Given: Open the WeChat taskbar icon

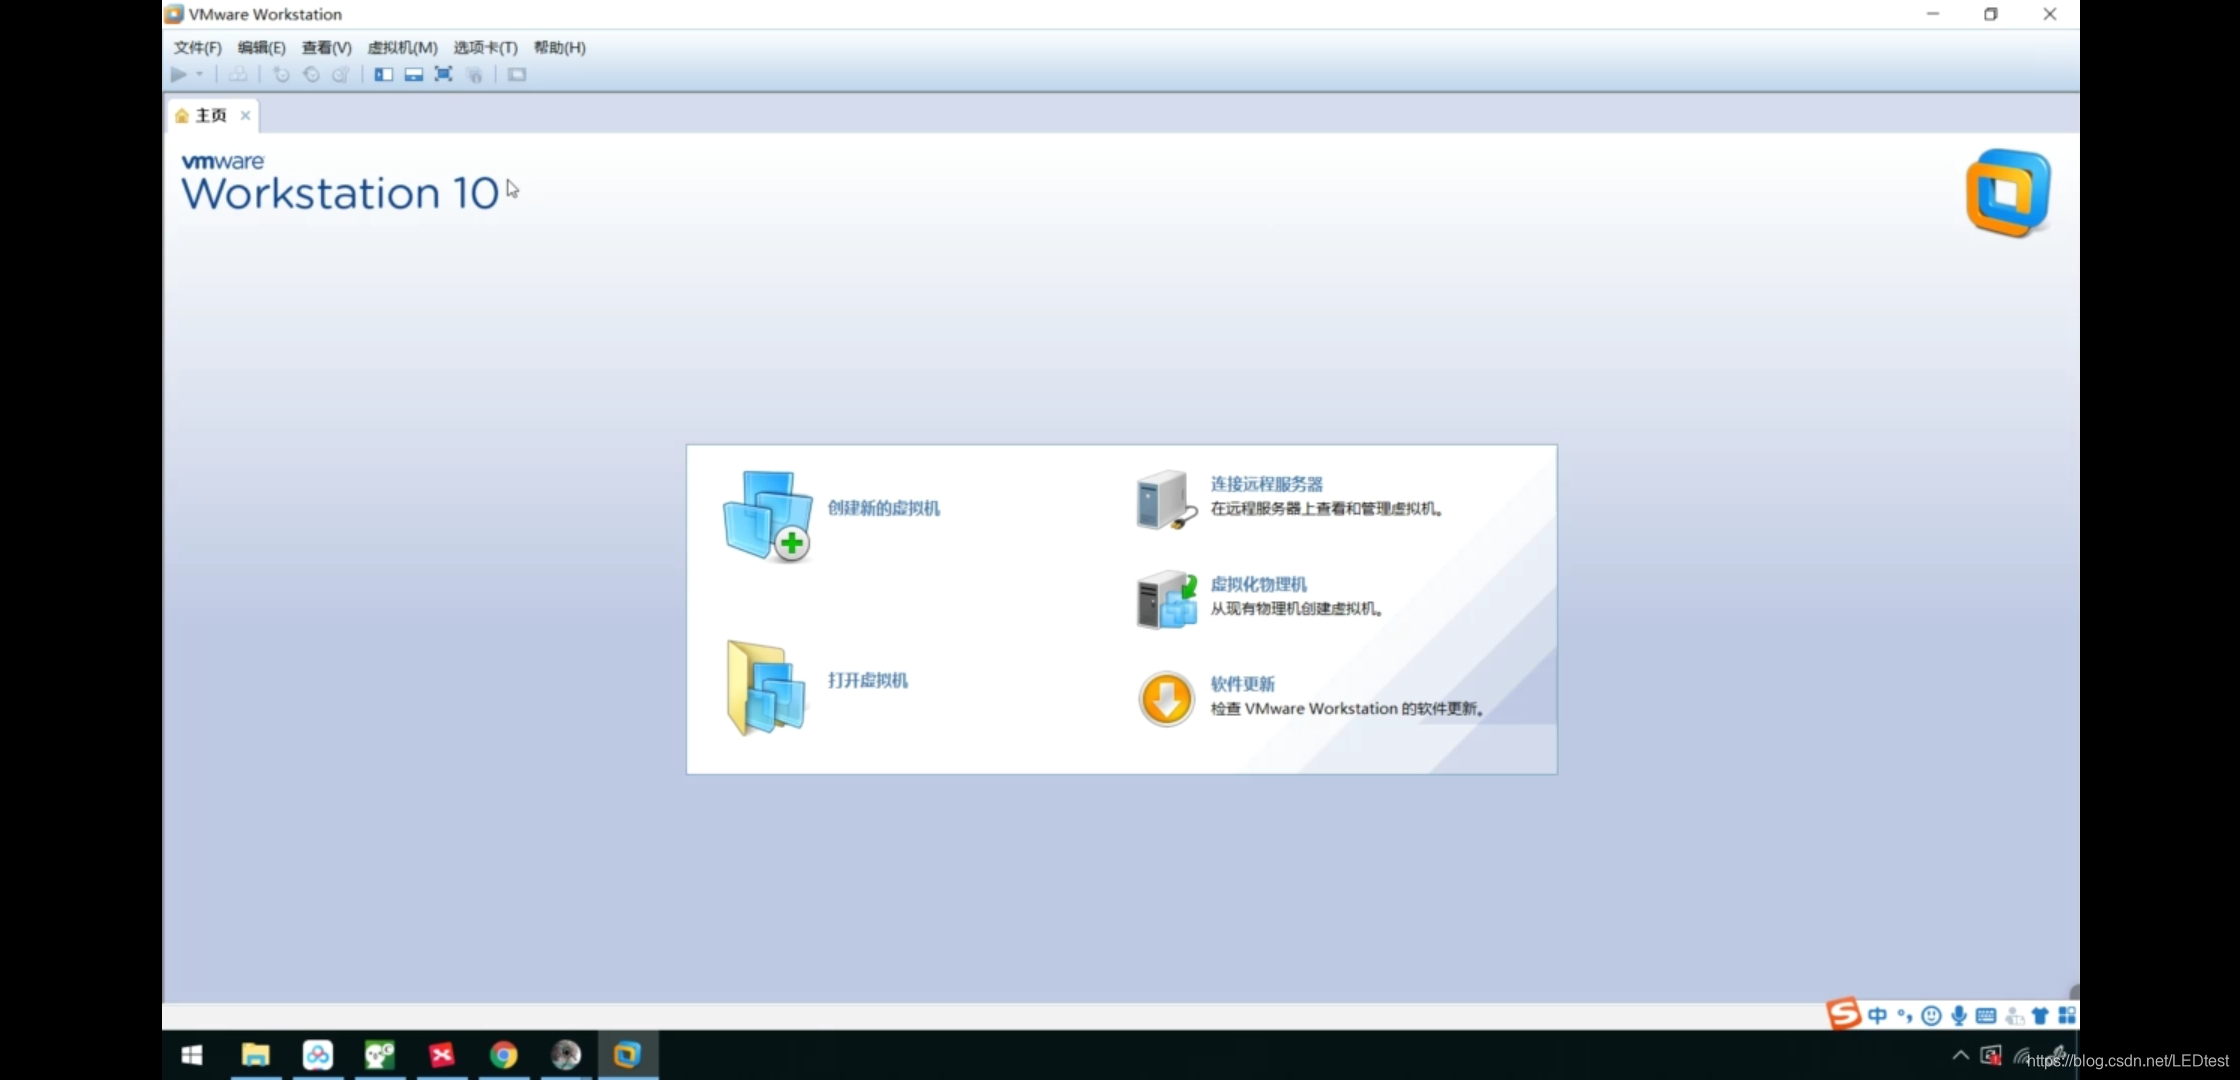Looking at the screenshot, I should tap(380, 1055).
